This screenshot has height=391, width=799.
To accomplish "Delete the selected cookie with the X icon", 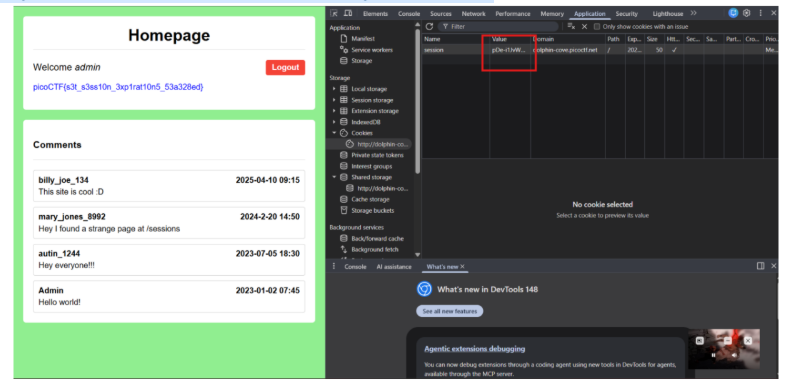I will tap(584, 27).
